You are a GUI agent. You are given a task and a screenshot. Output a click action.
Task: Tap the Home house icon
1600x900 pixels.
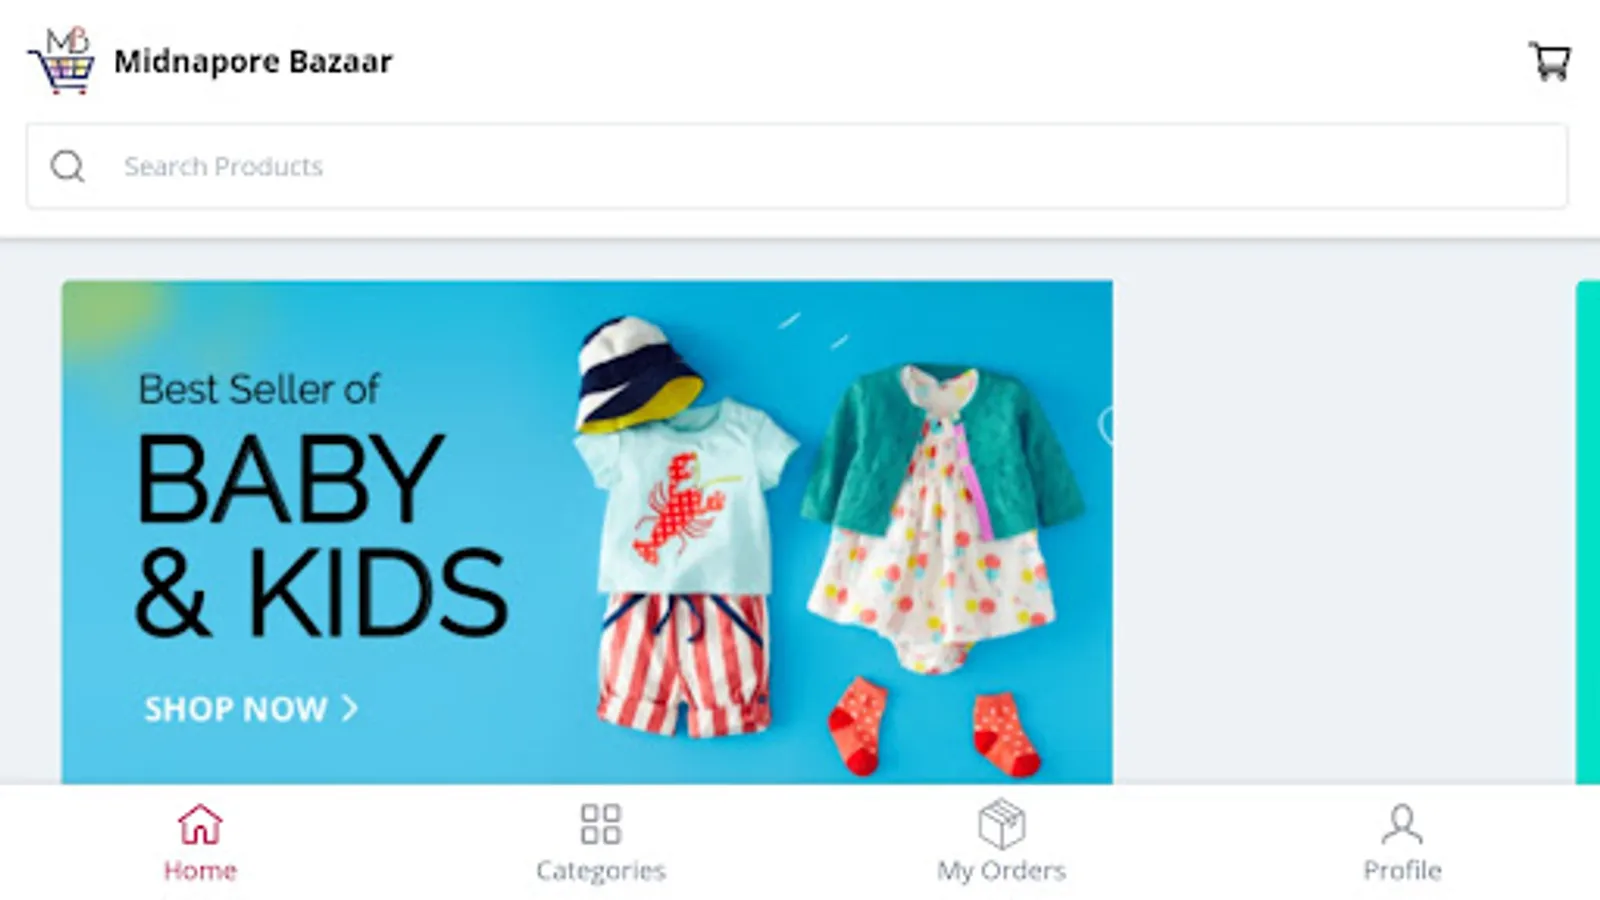[x=200, y=824]
